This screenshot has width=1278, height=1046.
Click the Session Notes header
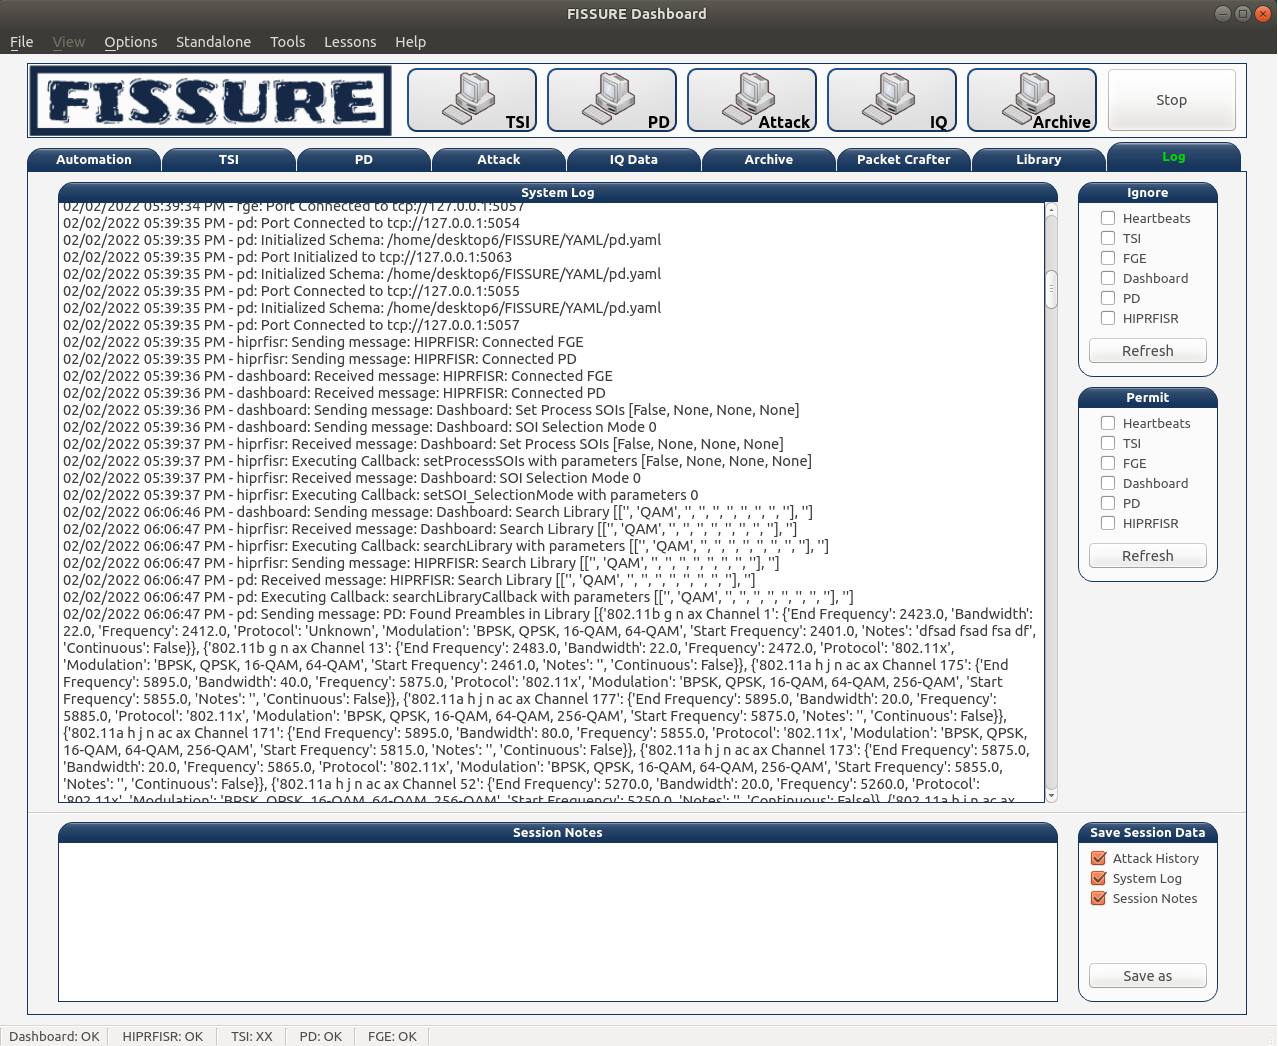click(x=558, y=833)
